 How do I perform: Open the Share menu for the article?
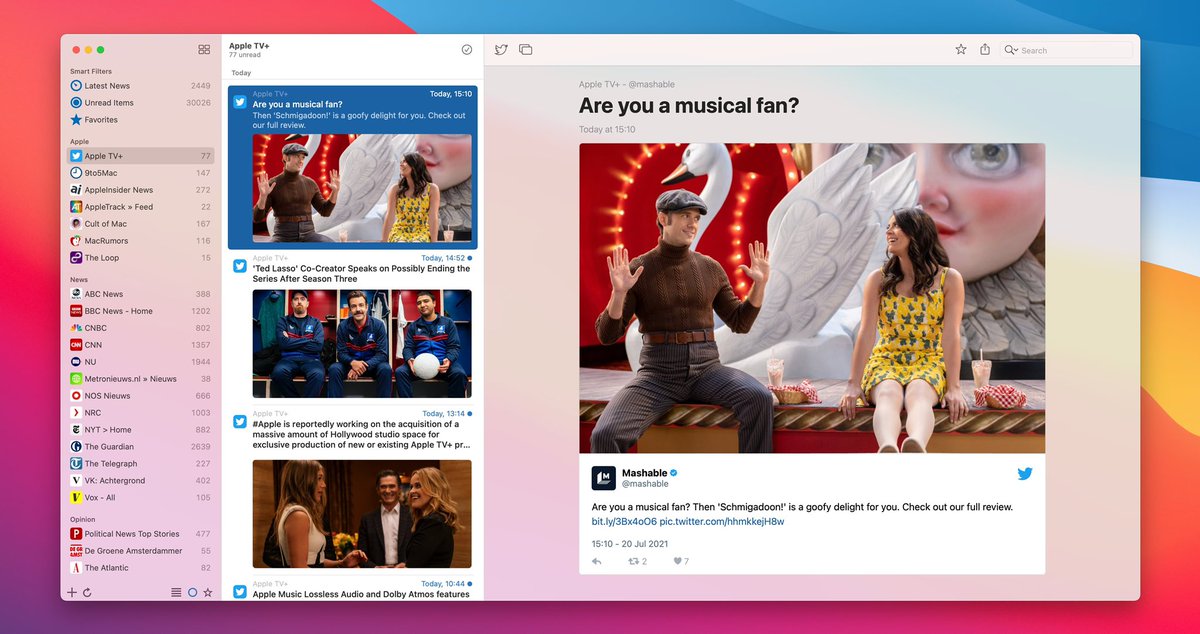986,48
